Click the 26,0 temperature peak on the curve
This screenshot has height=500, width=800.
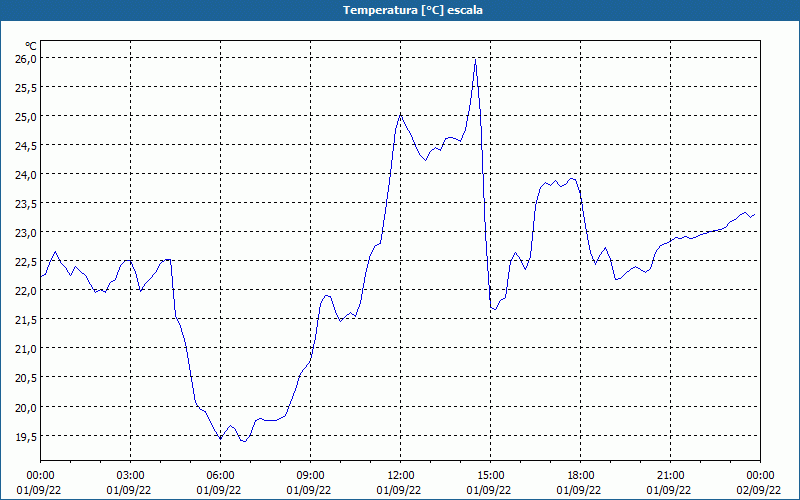click(476, 60)
